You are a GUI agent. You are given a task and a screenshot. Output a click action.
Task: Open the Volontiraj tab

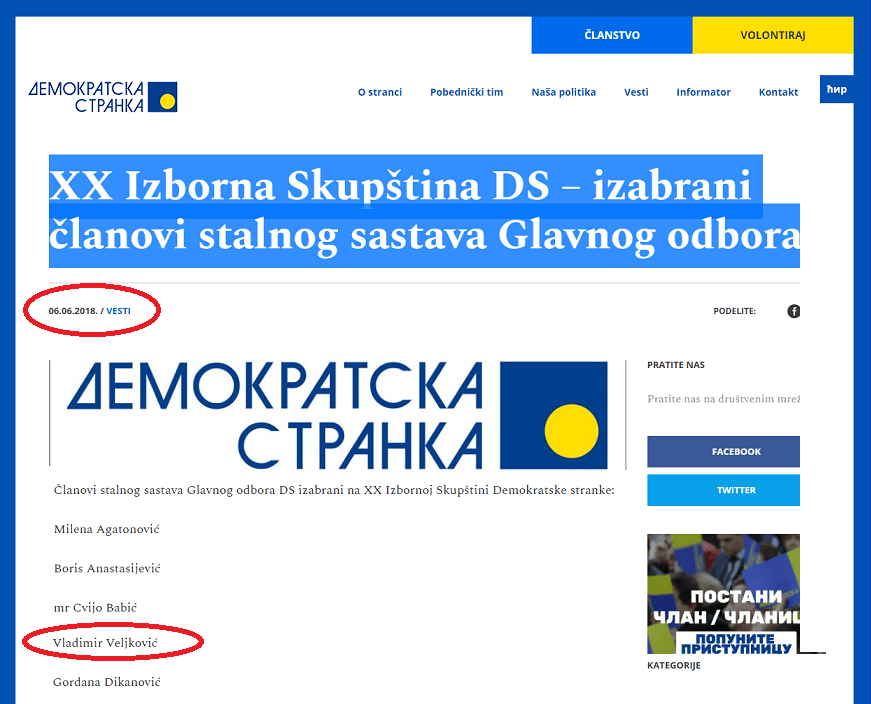click(772, 35)
